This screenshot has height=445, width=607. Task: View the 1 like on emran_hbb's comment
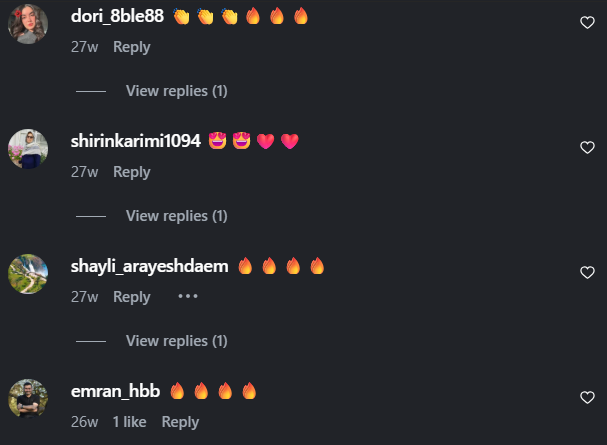(x=130, y=422)
